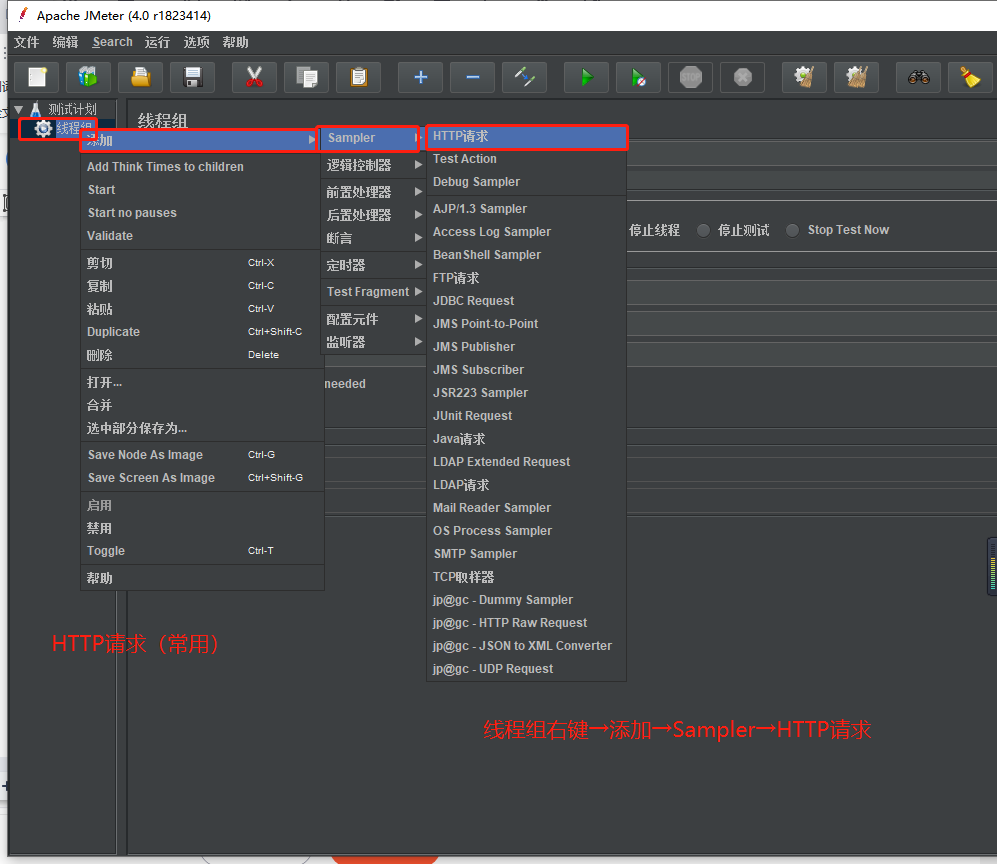The image size is (997, 864).
Task: Expand the 配置元件 submenu
Action: point(374,319)
